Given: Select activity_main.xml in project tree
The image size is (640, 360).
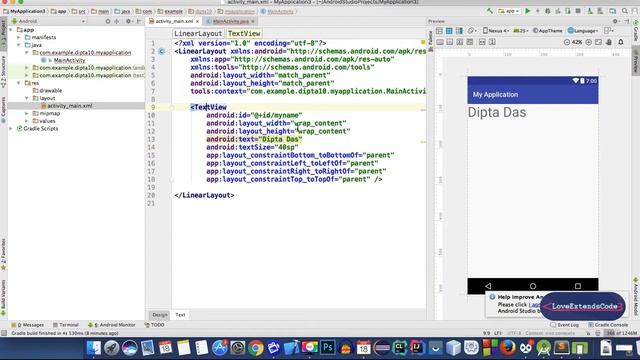Looking at the screenshot, I should pos(69,106).
